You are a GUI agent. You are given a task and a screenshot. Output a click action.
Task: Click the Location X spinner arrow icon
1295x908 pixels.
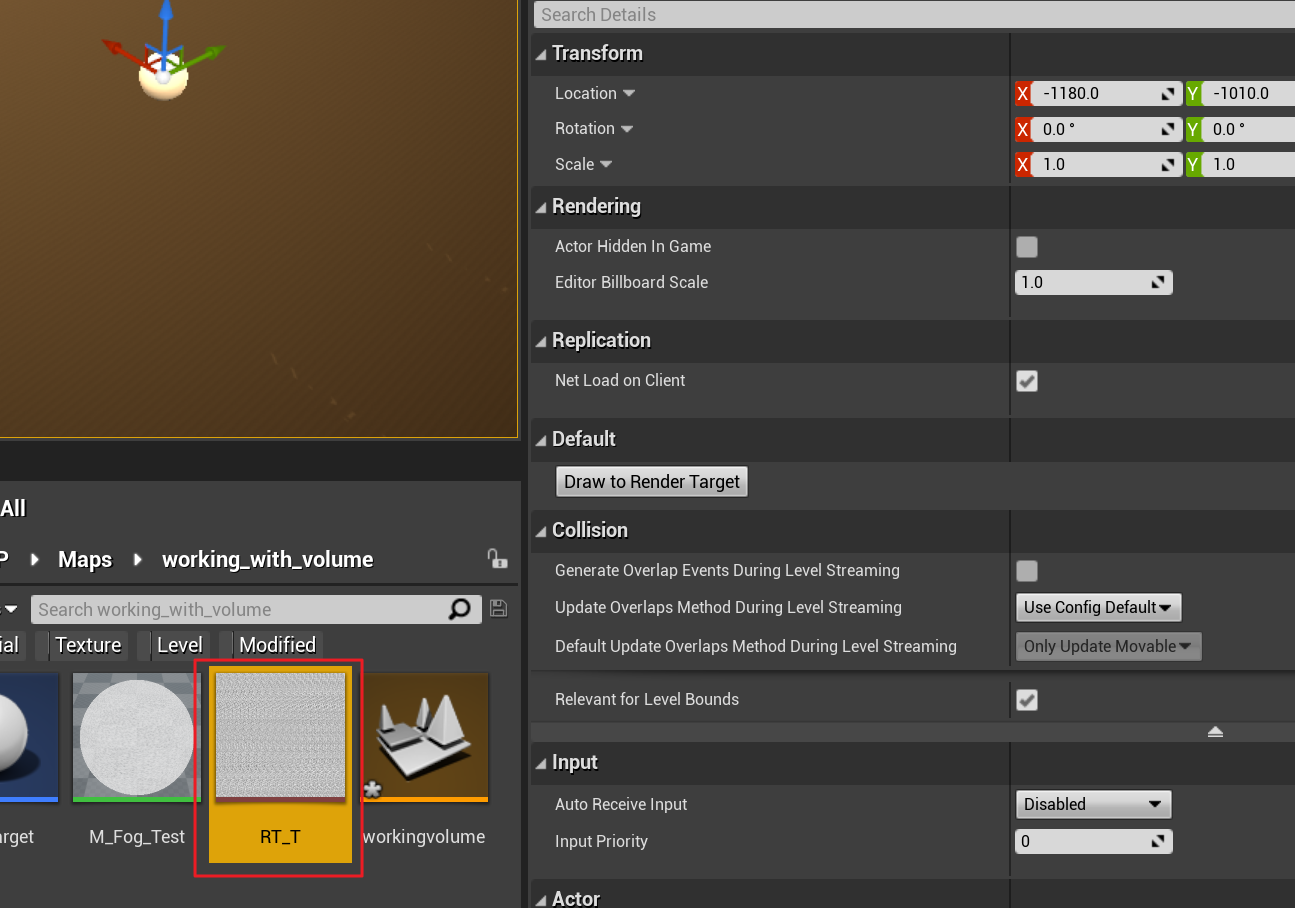click(1167, 93)
